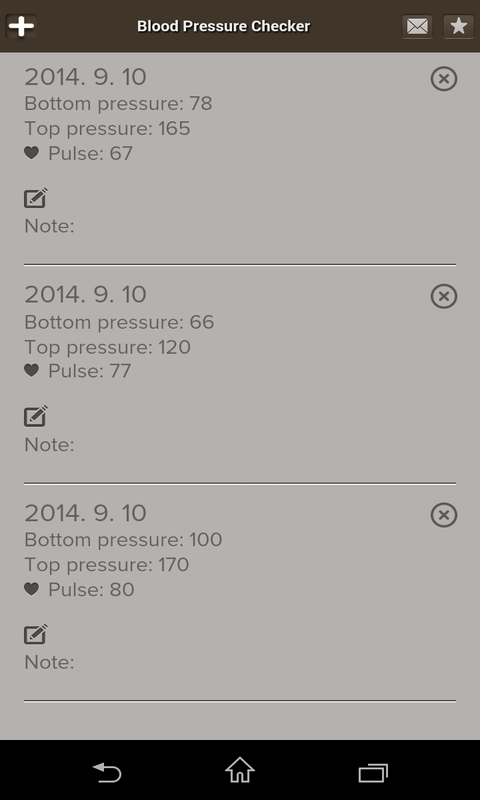Tap the heart icon beside Pulse: 67

32,153
